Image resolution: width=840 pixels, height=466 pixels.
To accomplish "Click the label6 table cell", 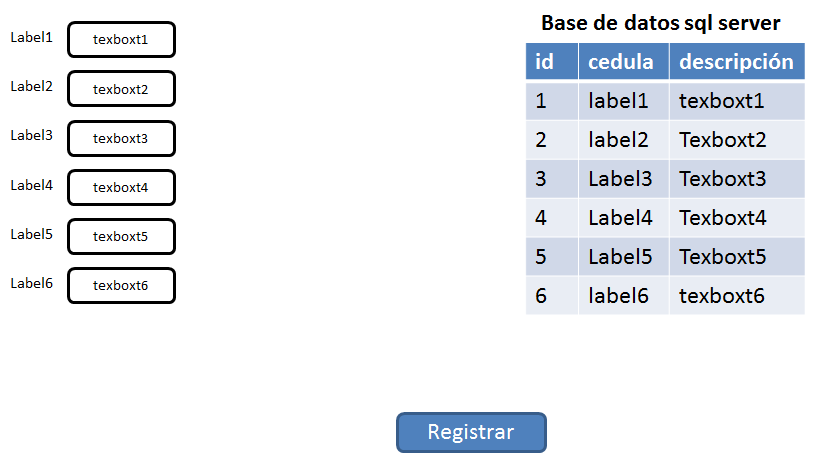I will pos(624,296).
